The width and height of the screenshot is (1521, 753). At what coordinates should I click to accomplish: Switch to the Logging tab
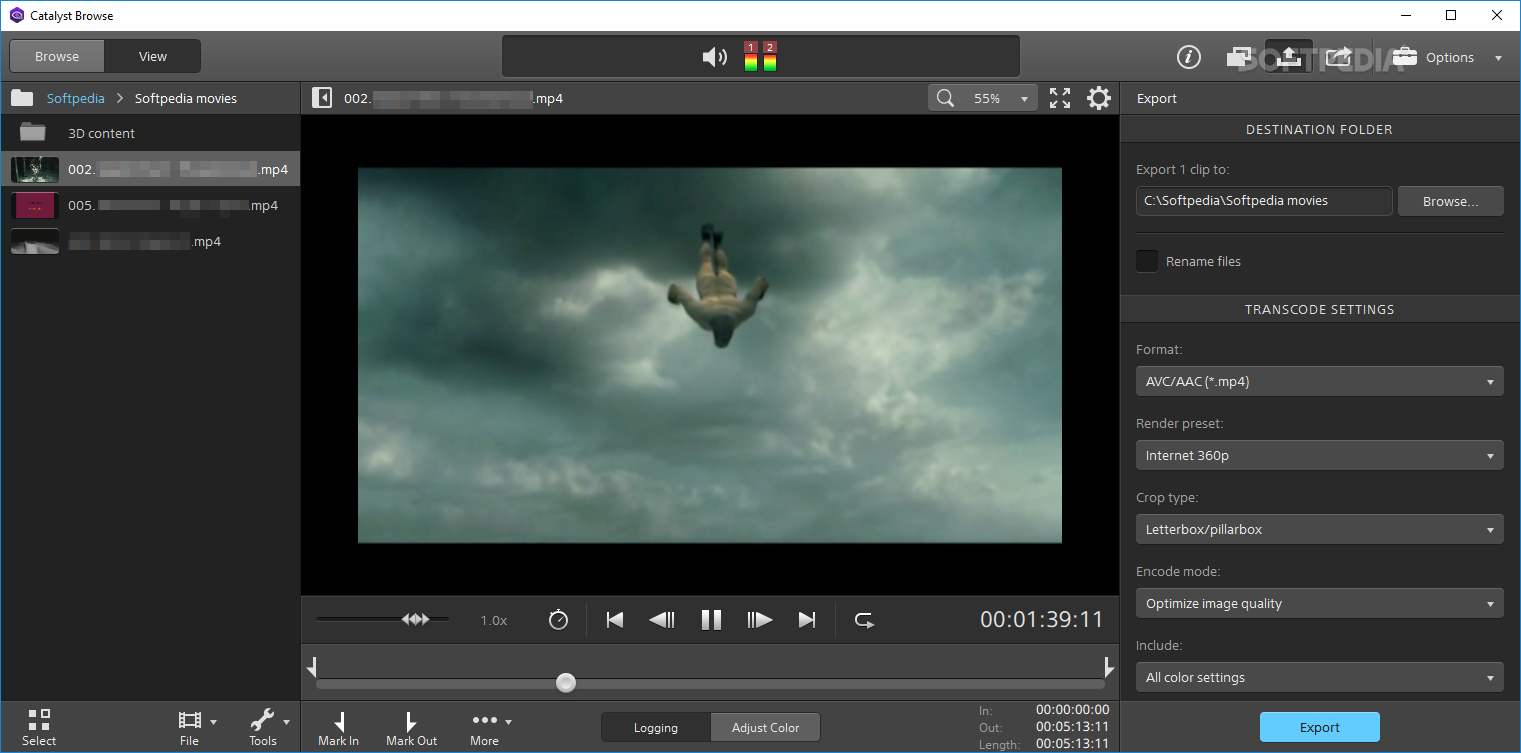[656, 727]
